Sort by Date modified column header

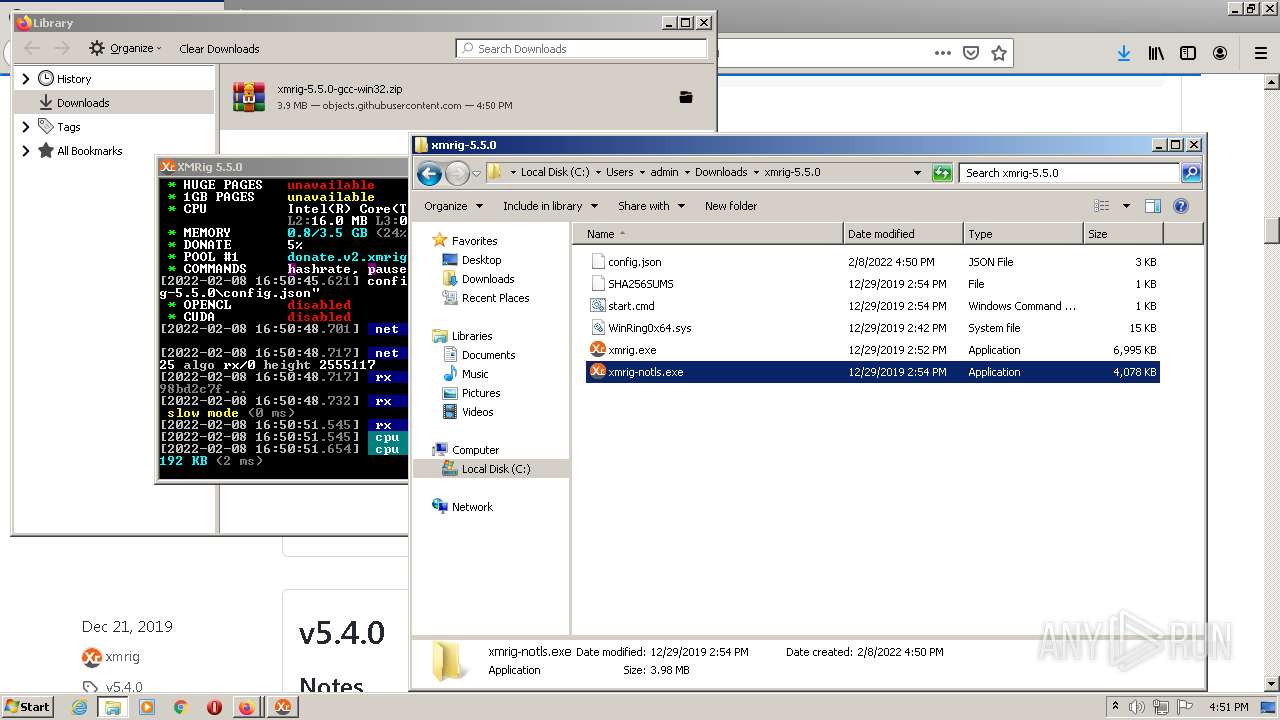click(903, 234)
